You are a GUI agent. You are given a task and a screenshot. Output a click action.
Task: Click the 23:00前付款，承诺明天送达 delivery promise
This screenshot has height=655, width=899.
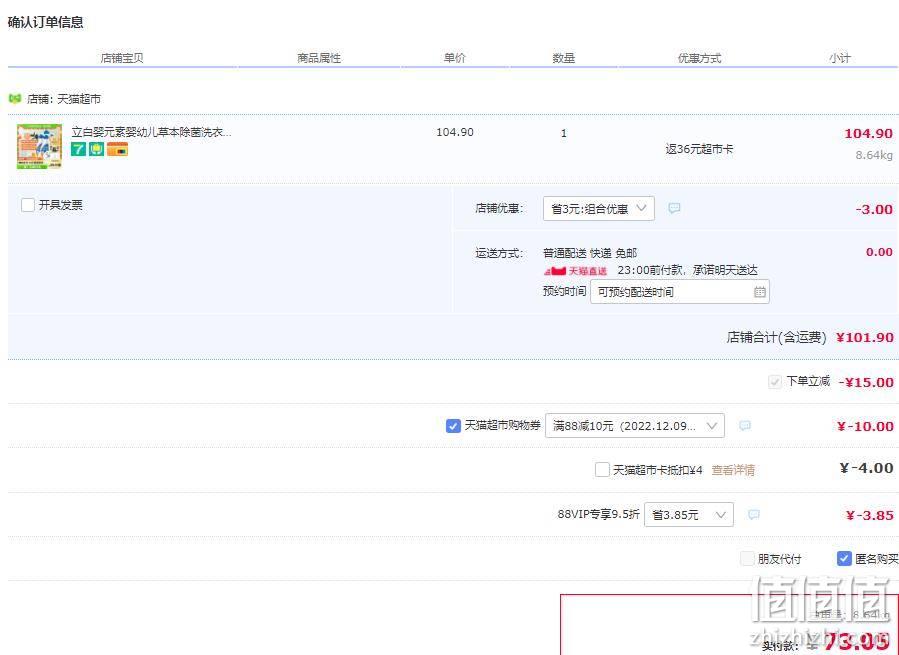687,270
